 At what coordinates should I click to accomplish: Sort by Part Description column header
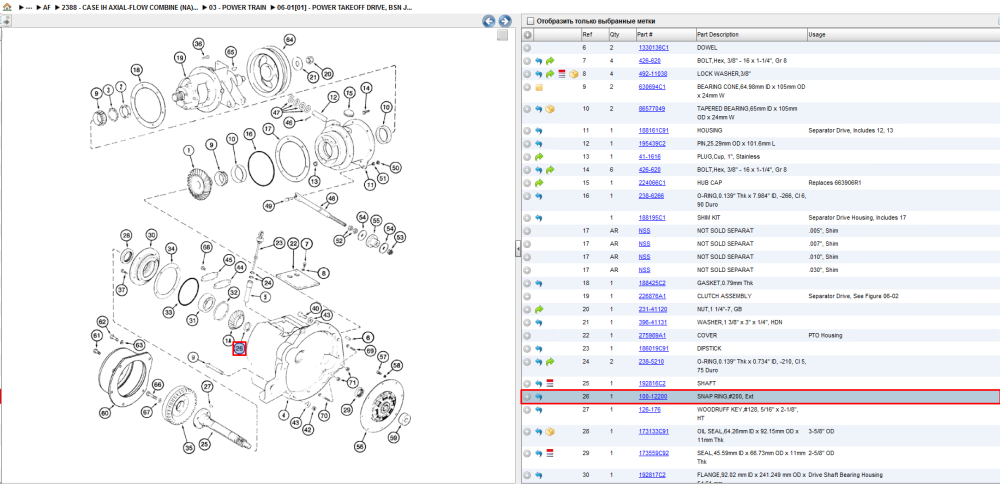pos(719,34)
